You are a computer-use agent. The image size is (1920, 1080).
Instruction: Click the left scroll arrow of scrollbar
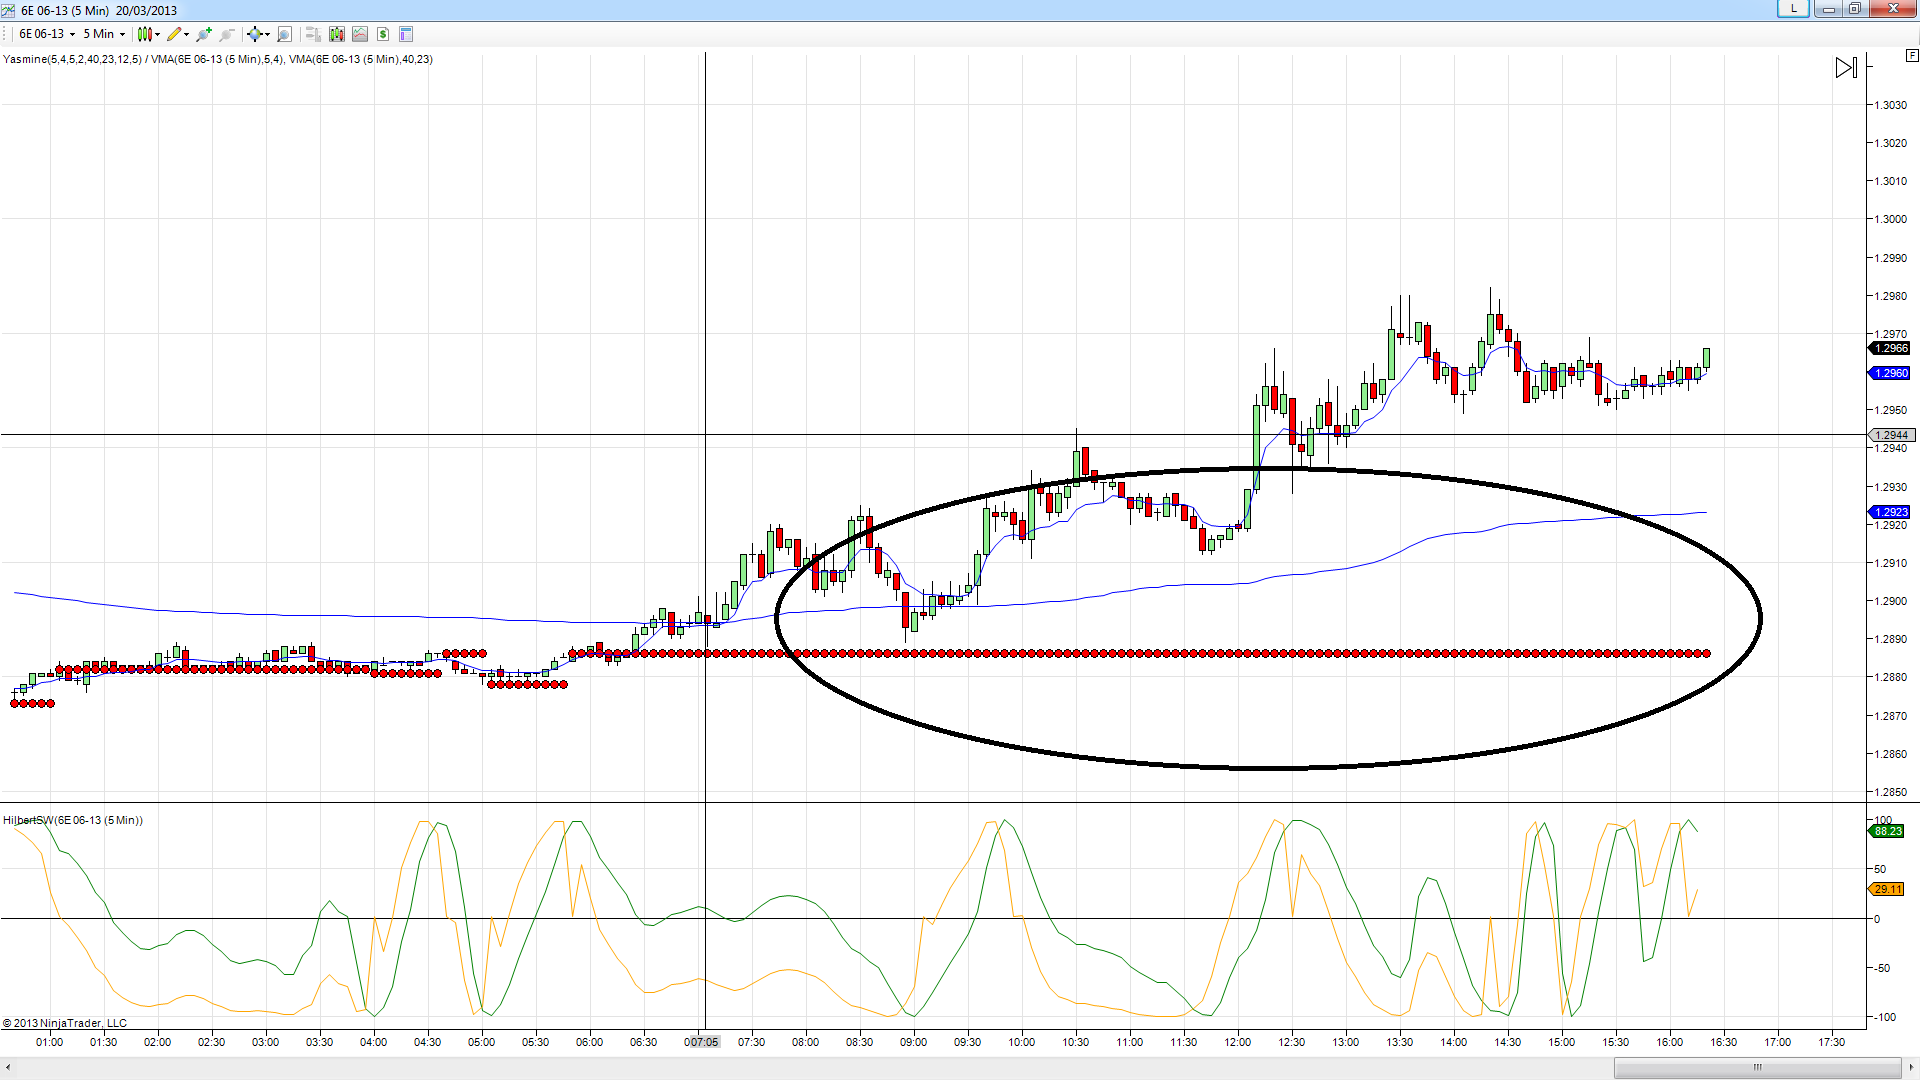8,1067
